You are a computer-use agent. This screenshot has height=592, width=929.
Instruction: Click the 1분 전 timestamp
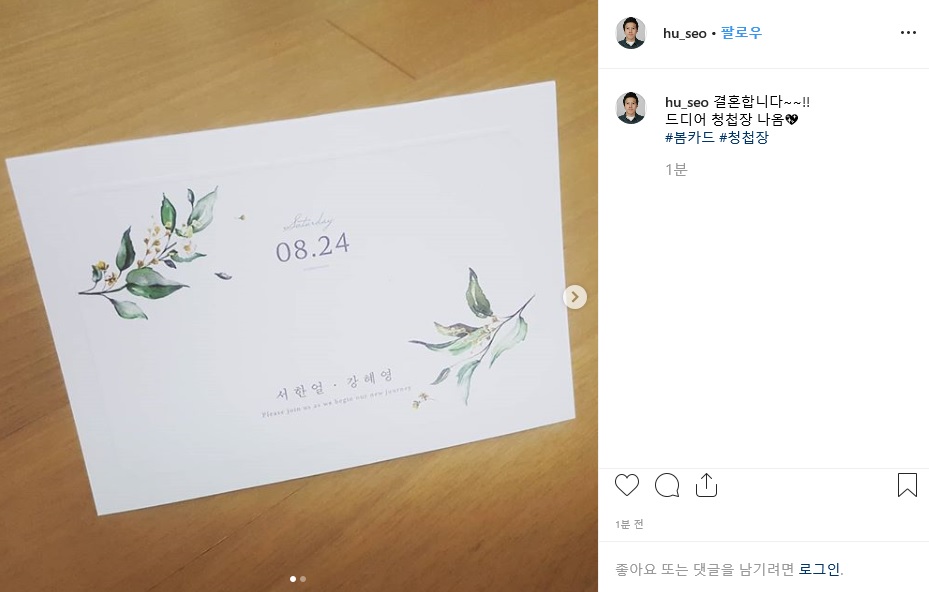tap(629, 524)
